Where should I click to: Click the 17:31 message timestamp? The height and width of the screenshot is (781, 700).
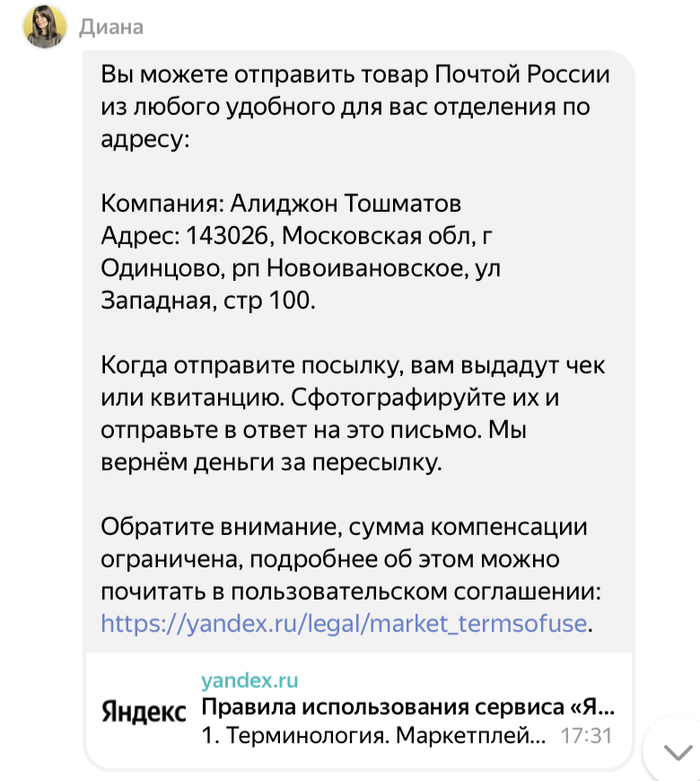coord(585,737)
